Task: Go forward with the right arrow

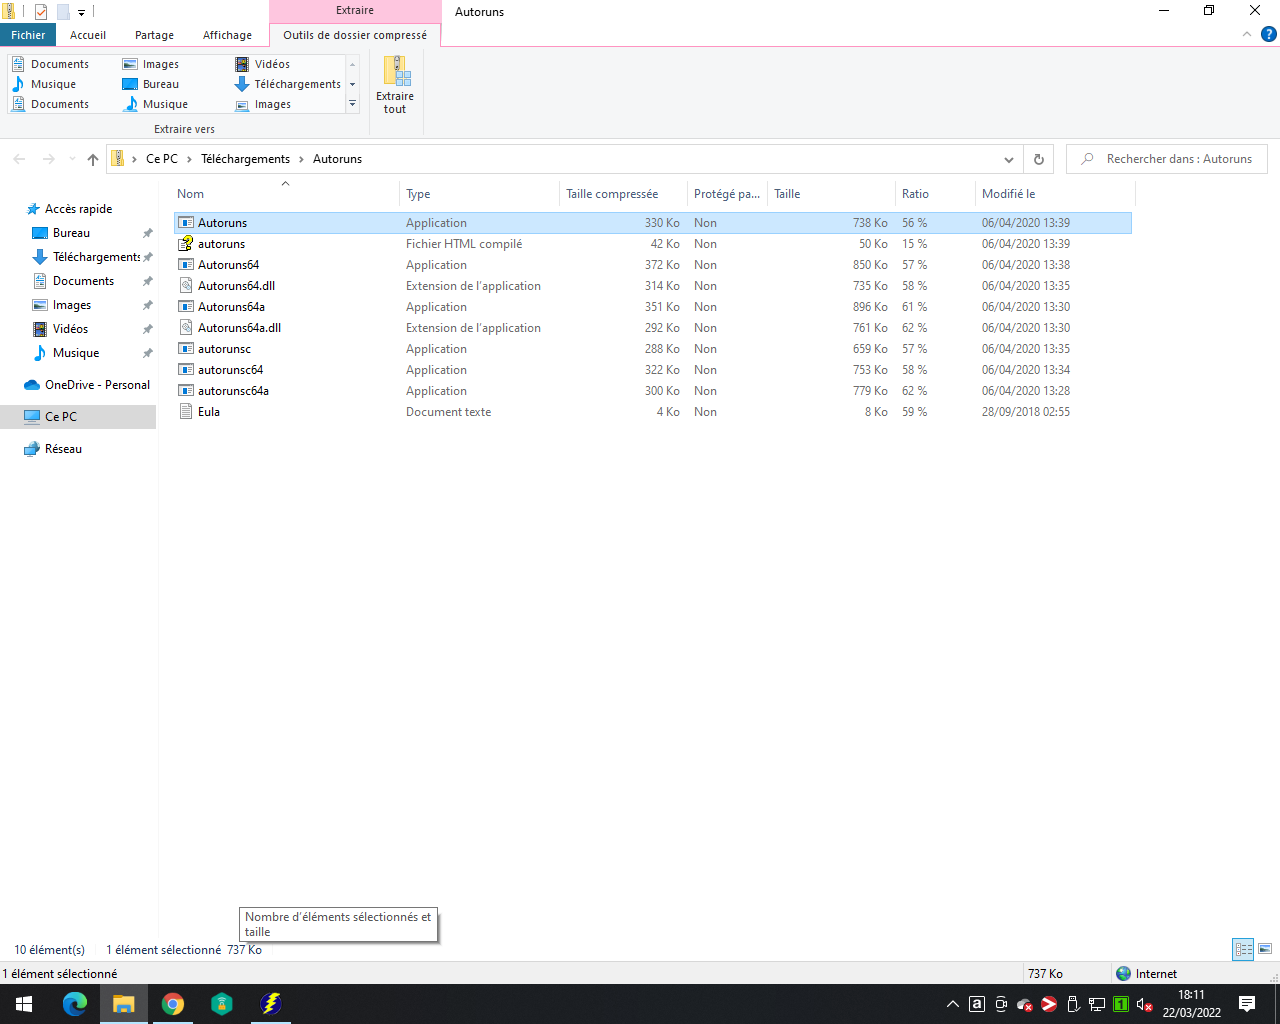Action: (x=48, y=159)
